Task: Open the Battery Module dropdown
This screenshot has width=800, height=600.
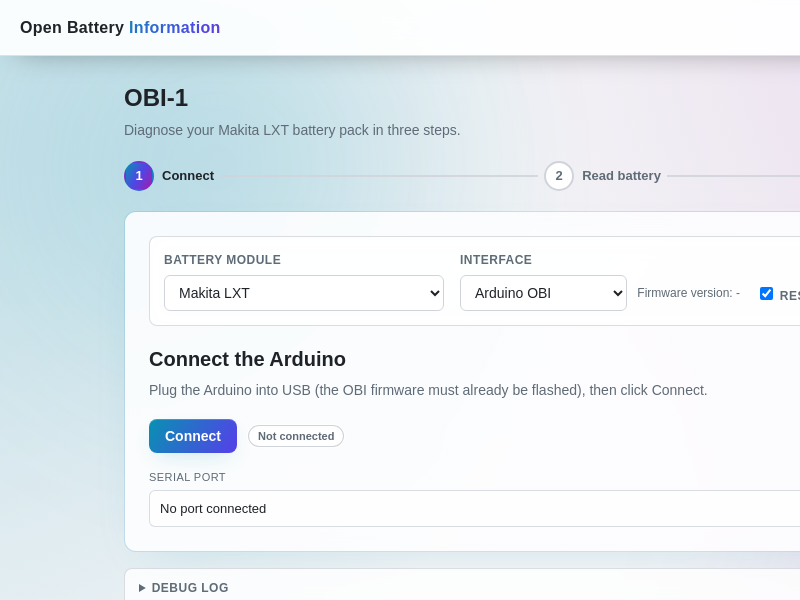Action: point(304,293)
